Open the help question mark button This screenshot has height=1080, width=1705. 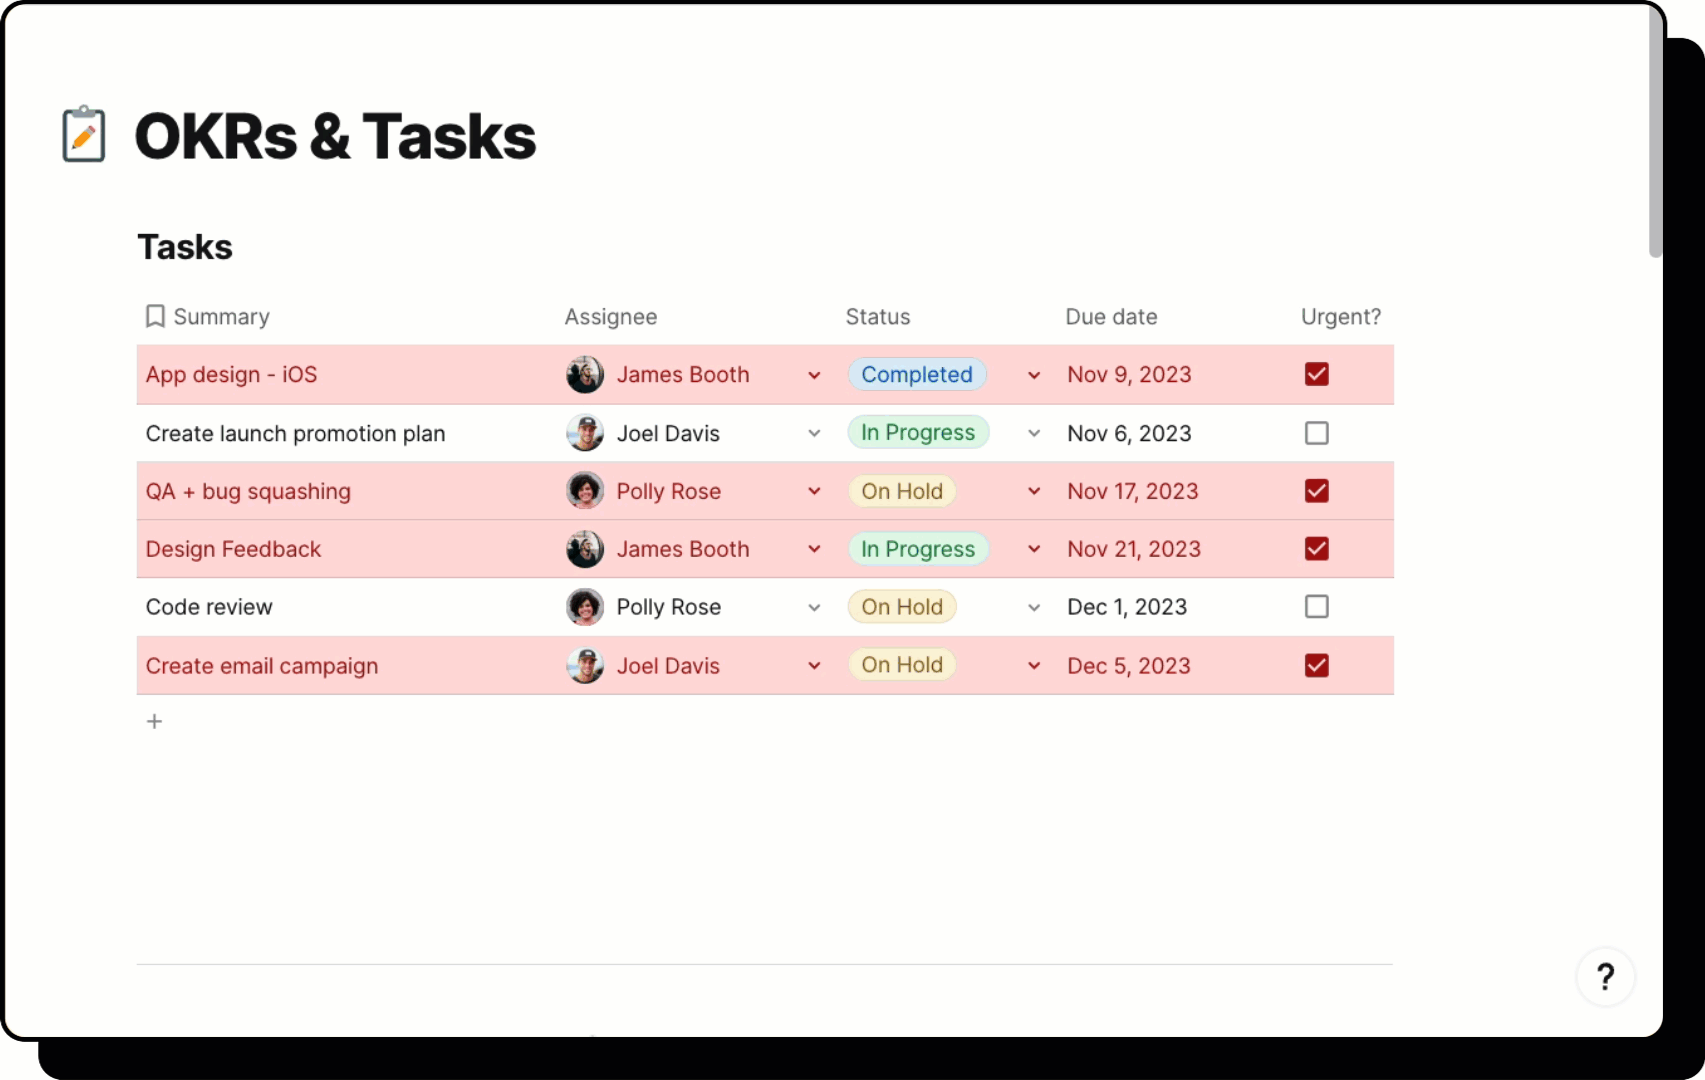(1605, 976)
